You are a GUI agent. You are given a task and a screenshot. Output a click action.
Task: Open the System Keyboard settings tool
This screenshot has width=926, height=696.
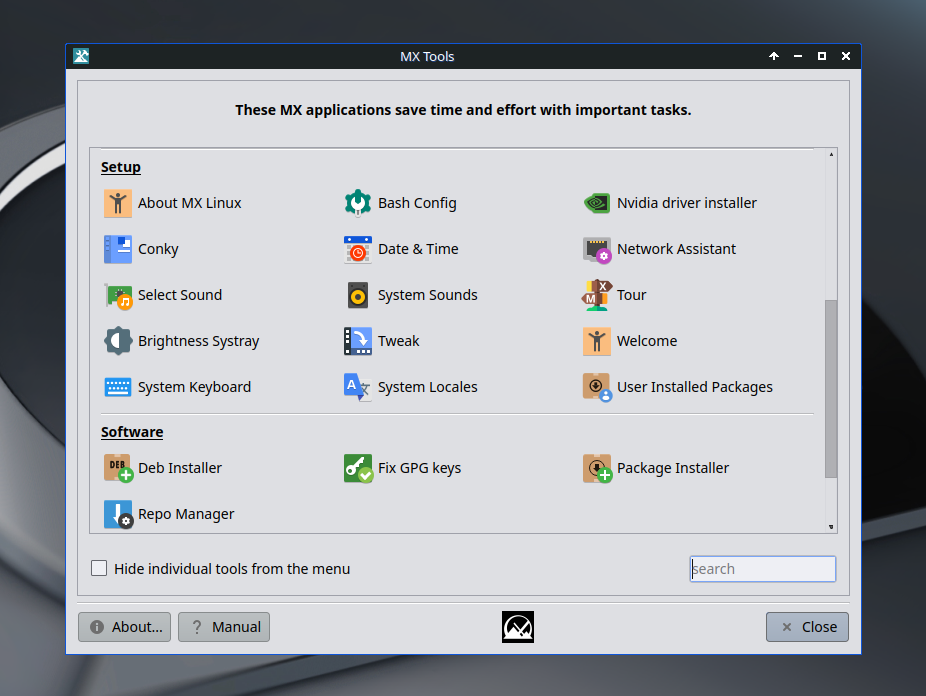click(x=193, y=387)
